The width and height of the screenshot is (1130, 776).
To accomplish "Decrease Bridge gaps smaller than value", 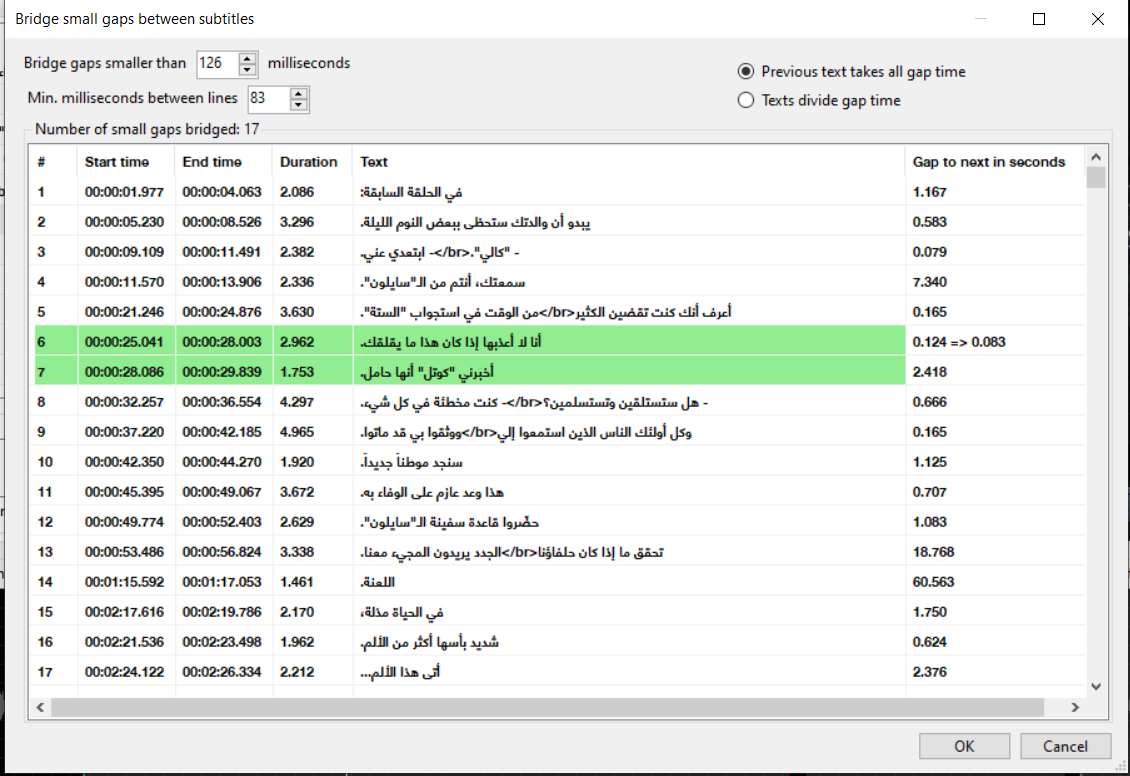I will [x=247, y=70].
